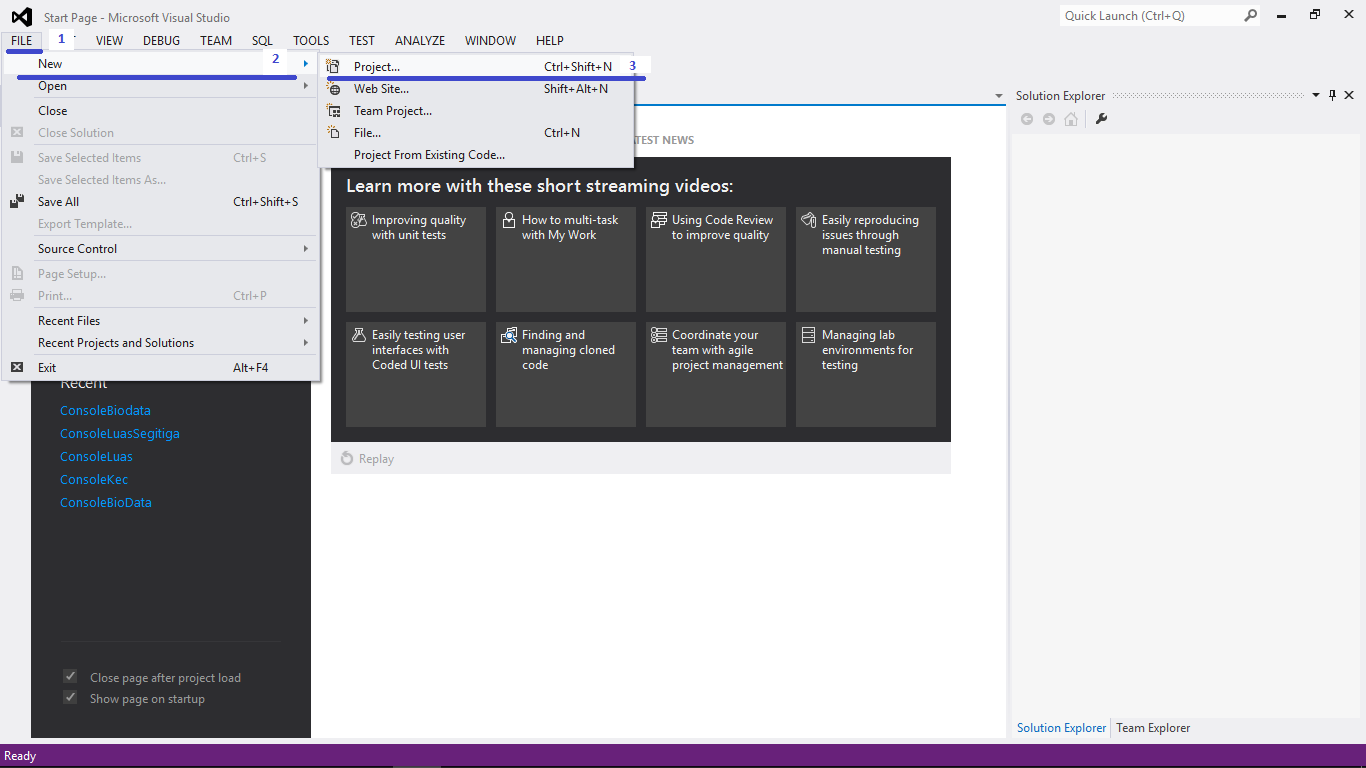Select the New Web Site globe icon

tap(332, 88)
